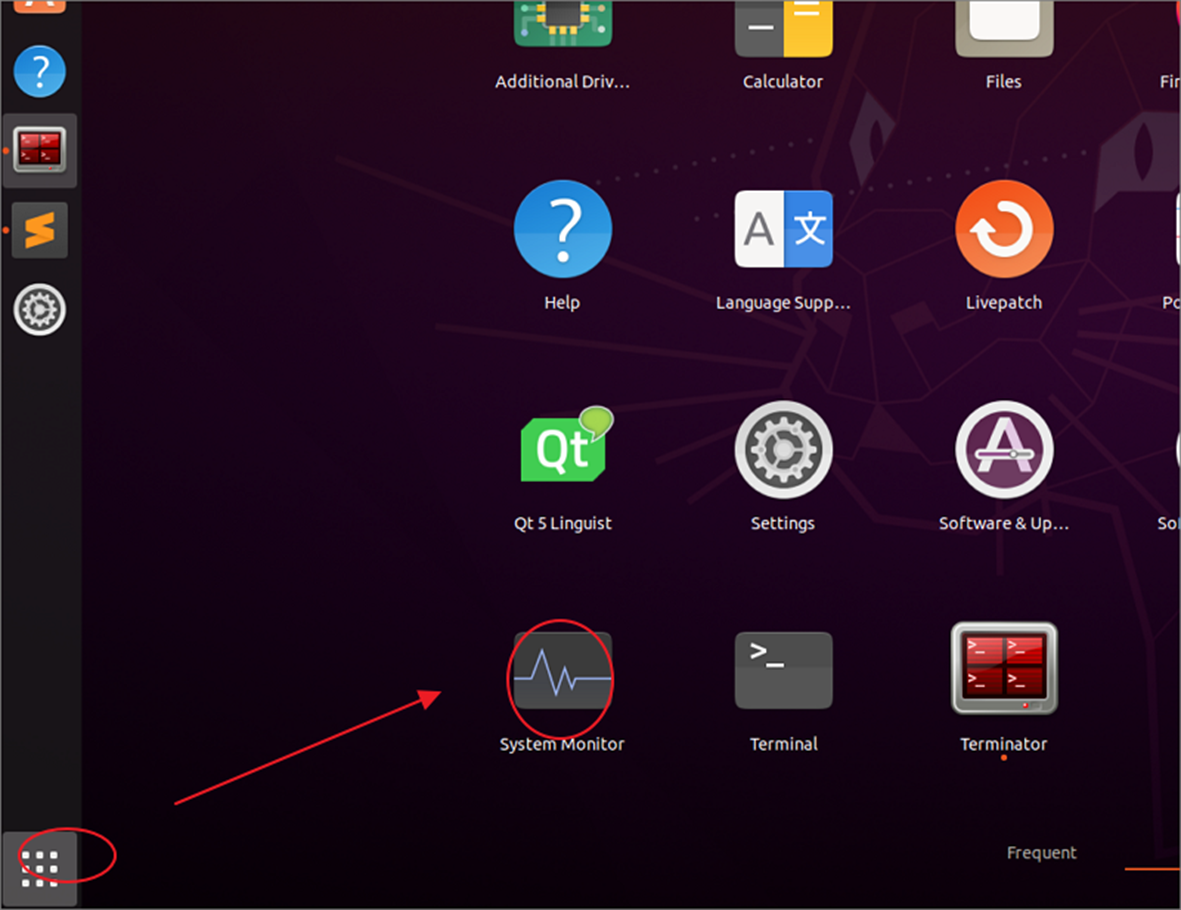
Task: Open the Help app in grid
Action: pyautogui.click(x=563, y=228)
